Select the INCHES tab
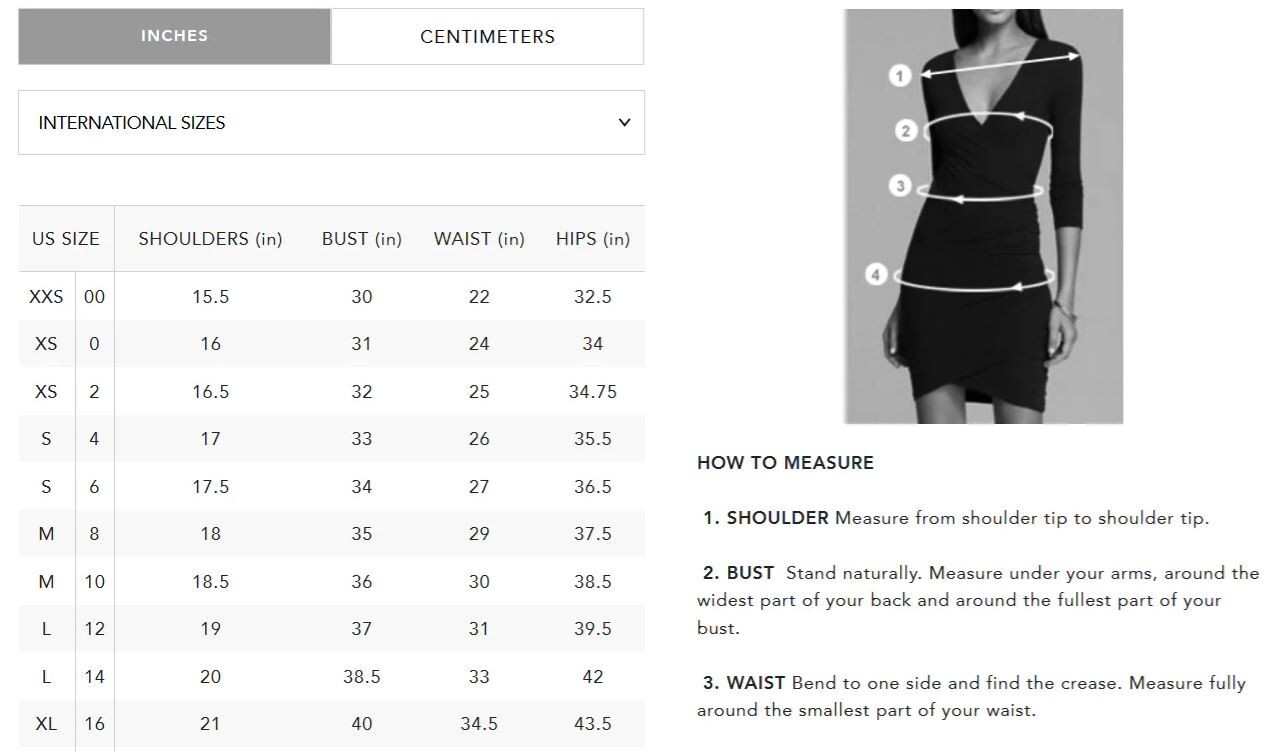Screen dimensions: 1280x752 tap(174, 37)
